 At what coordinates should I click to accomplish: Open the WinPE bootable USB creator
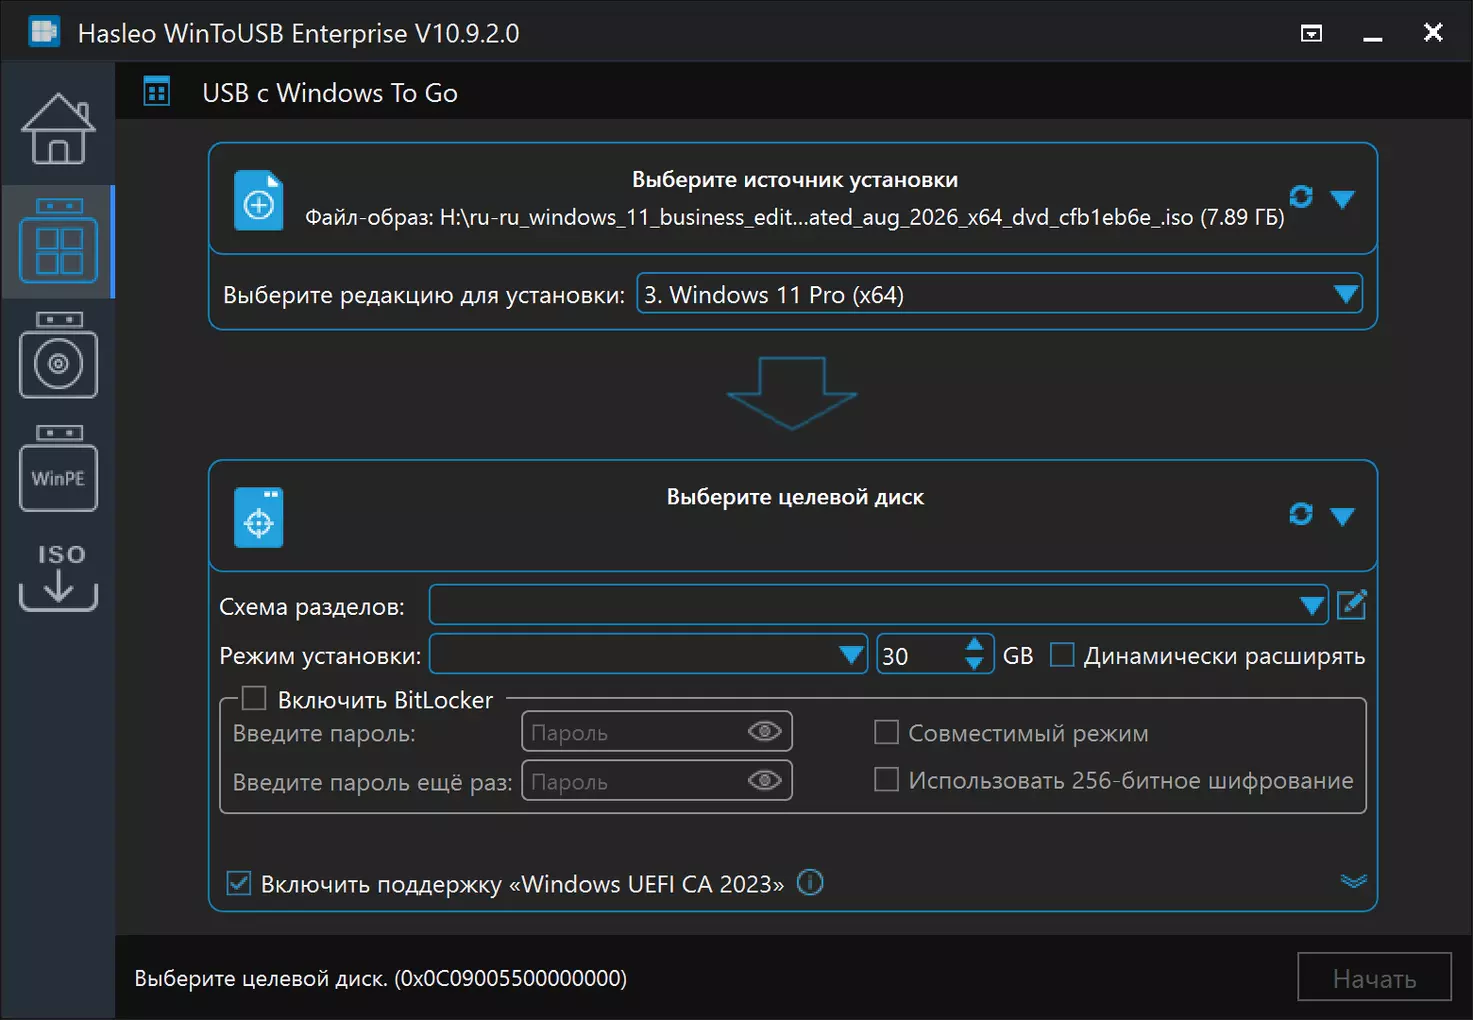click(58, 468)
